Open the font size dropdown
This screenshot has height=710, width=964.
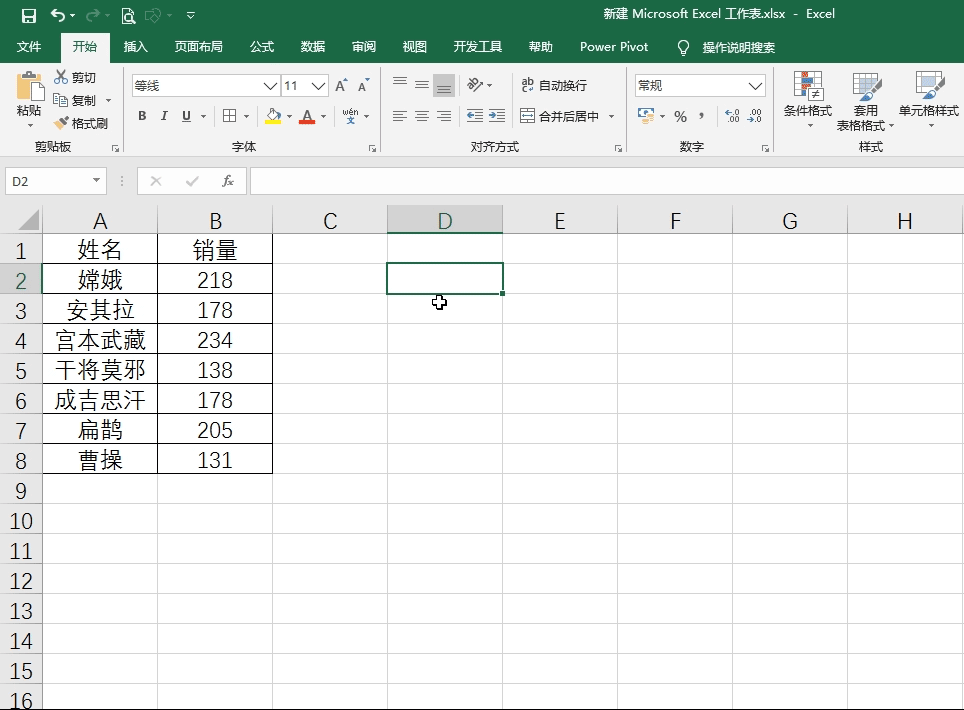318,85
